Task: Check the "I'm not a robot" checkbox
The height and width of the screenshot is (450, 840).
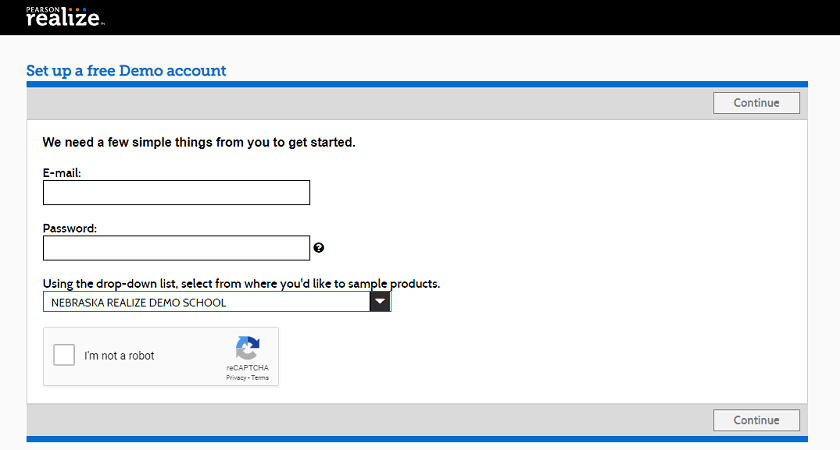Action: coord(64,355)
